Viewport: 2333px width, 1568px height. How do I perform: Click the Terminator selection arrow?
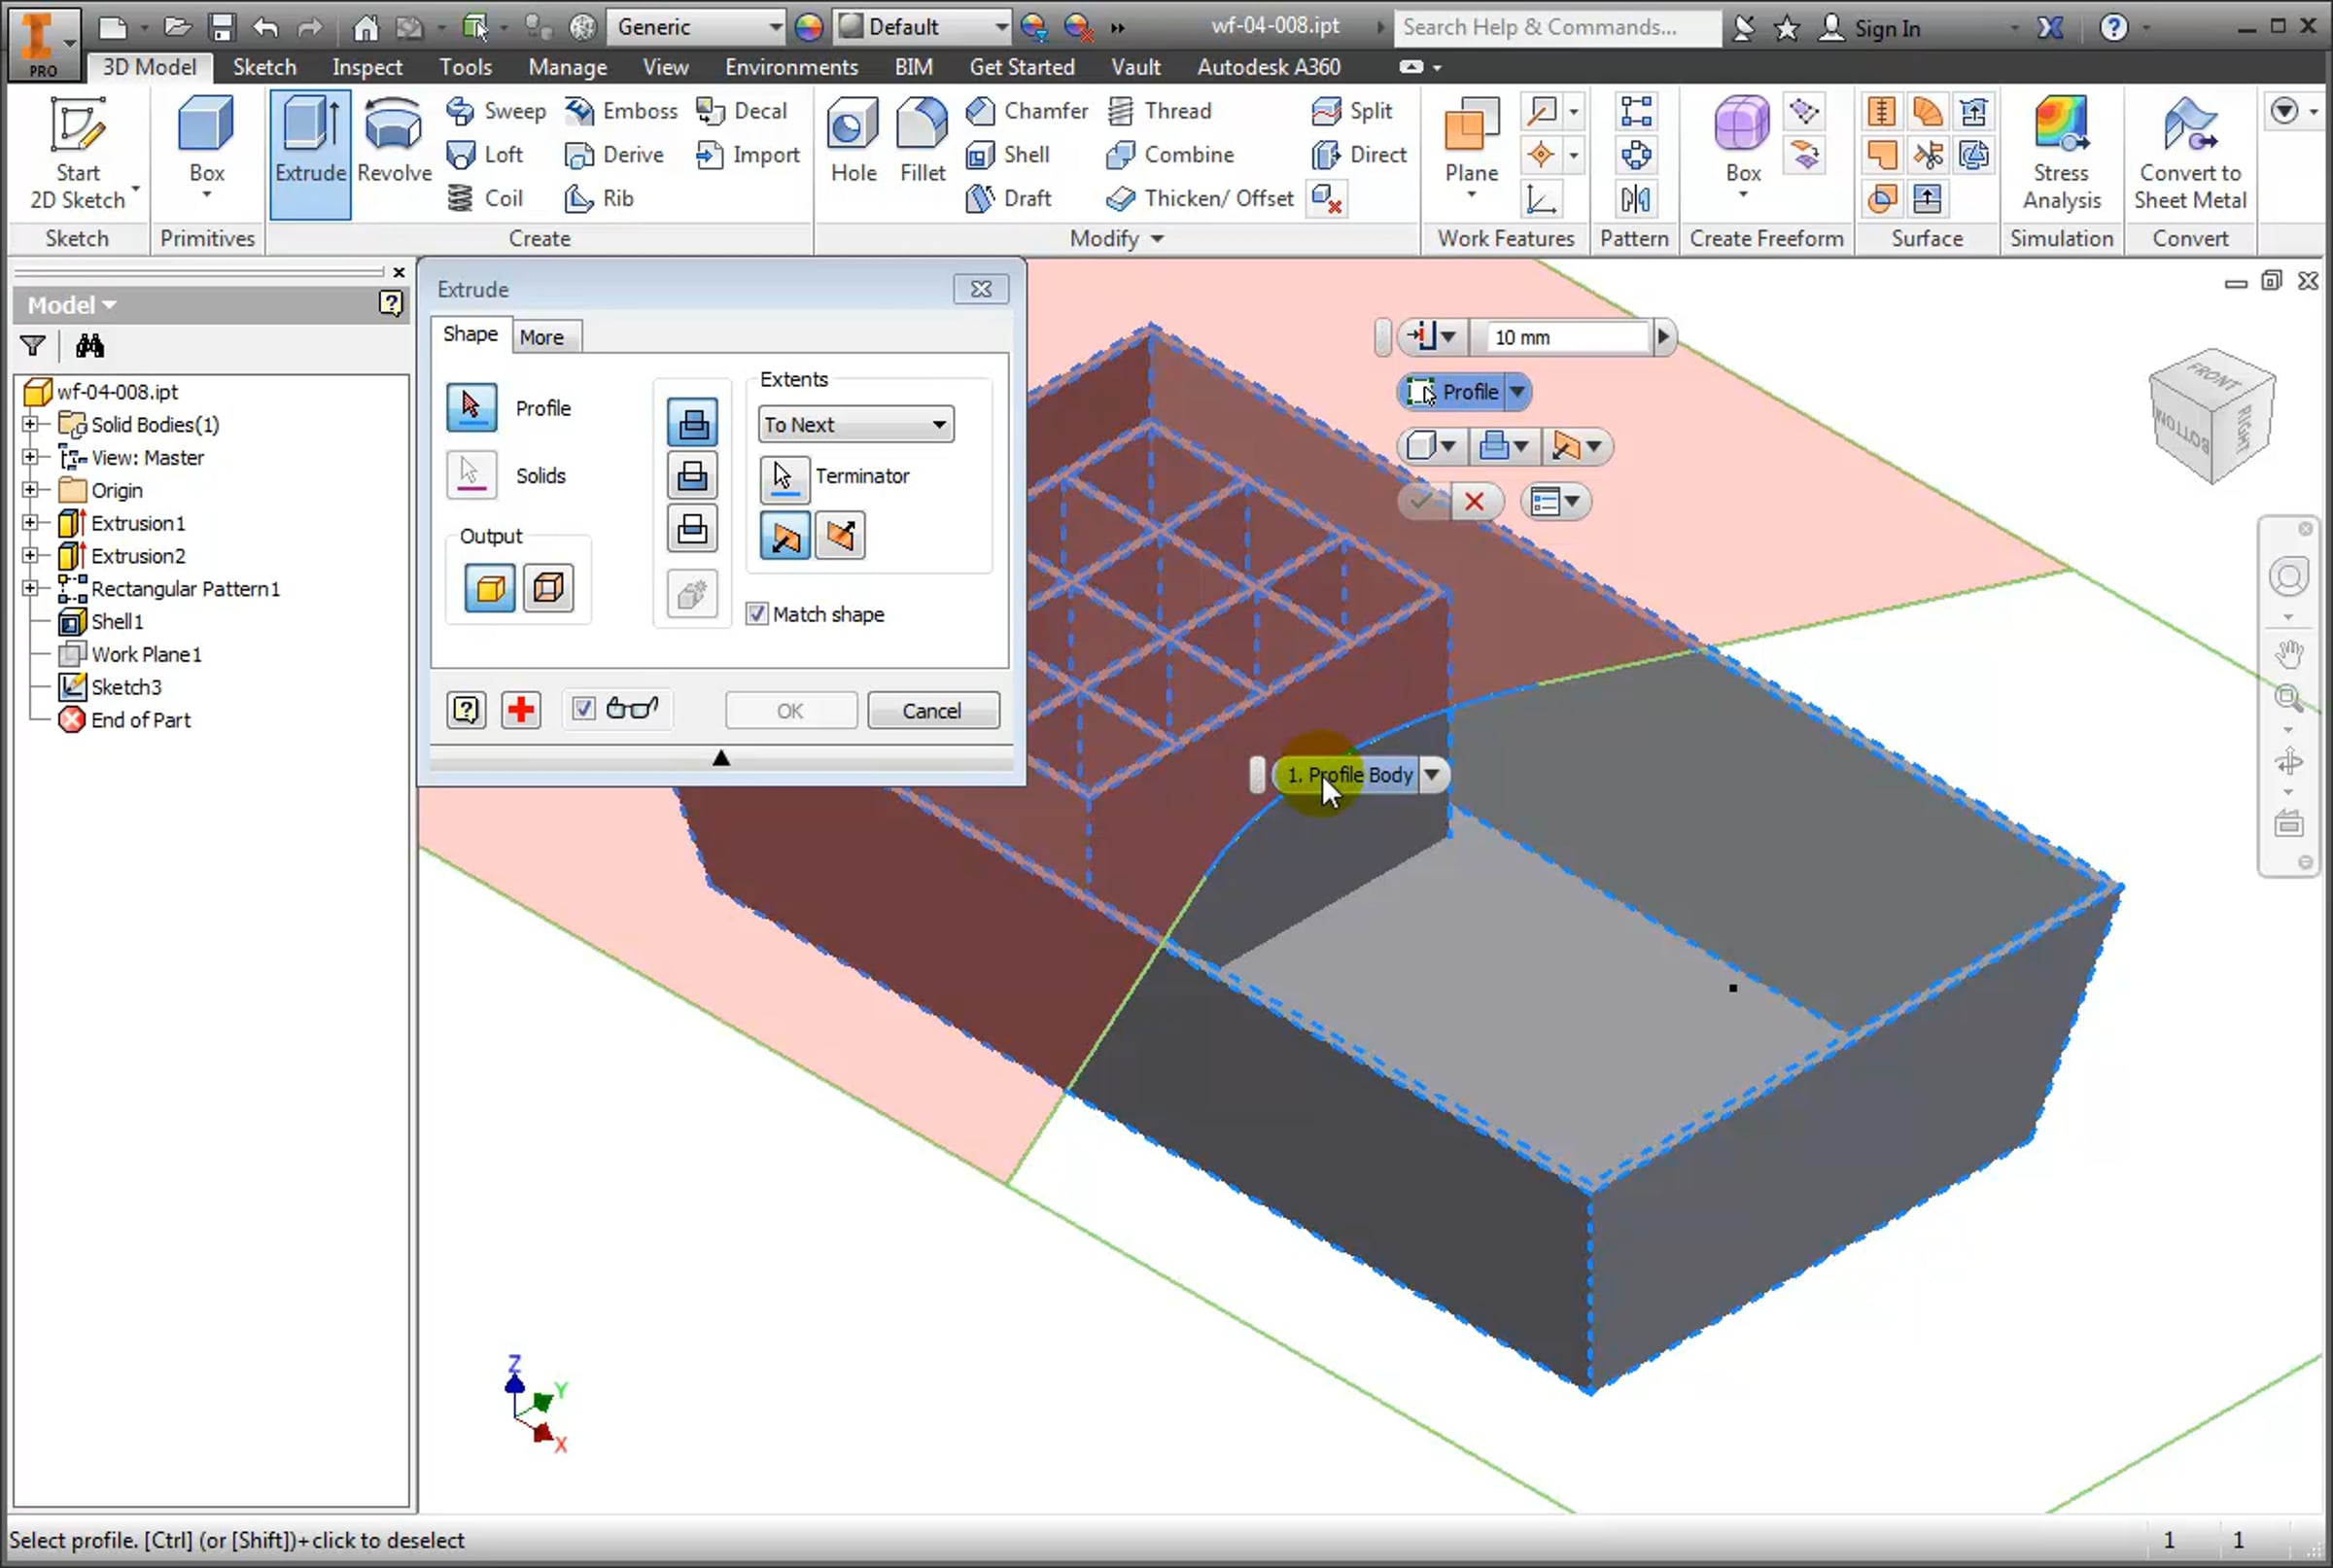784,477
